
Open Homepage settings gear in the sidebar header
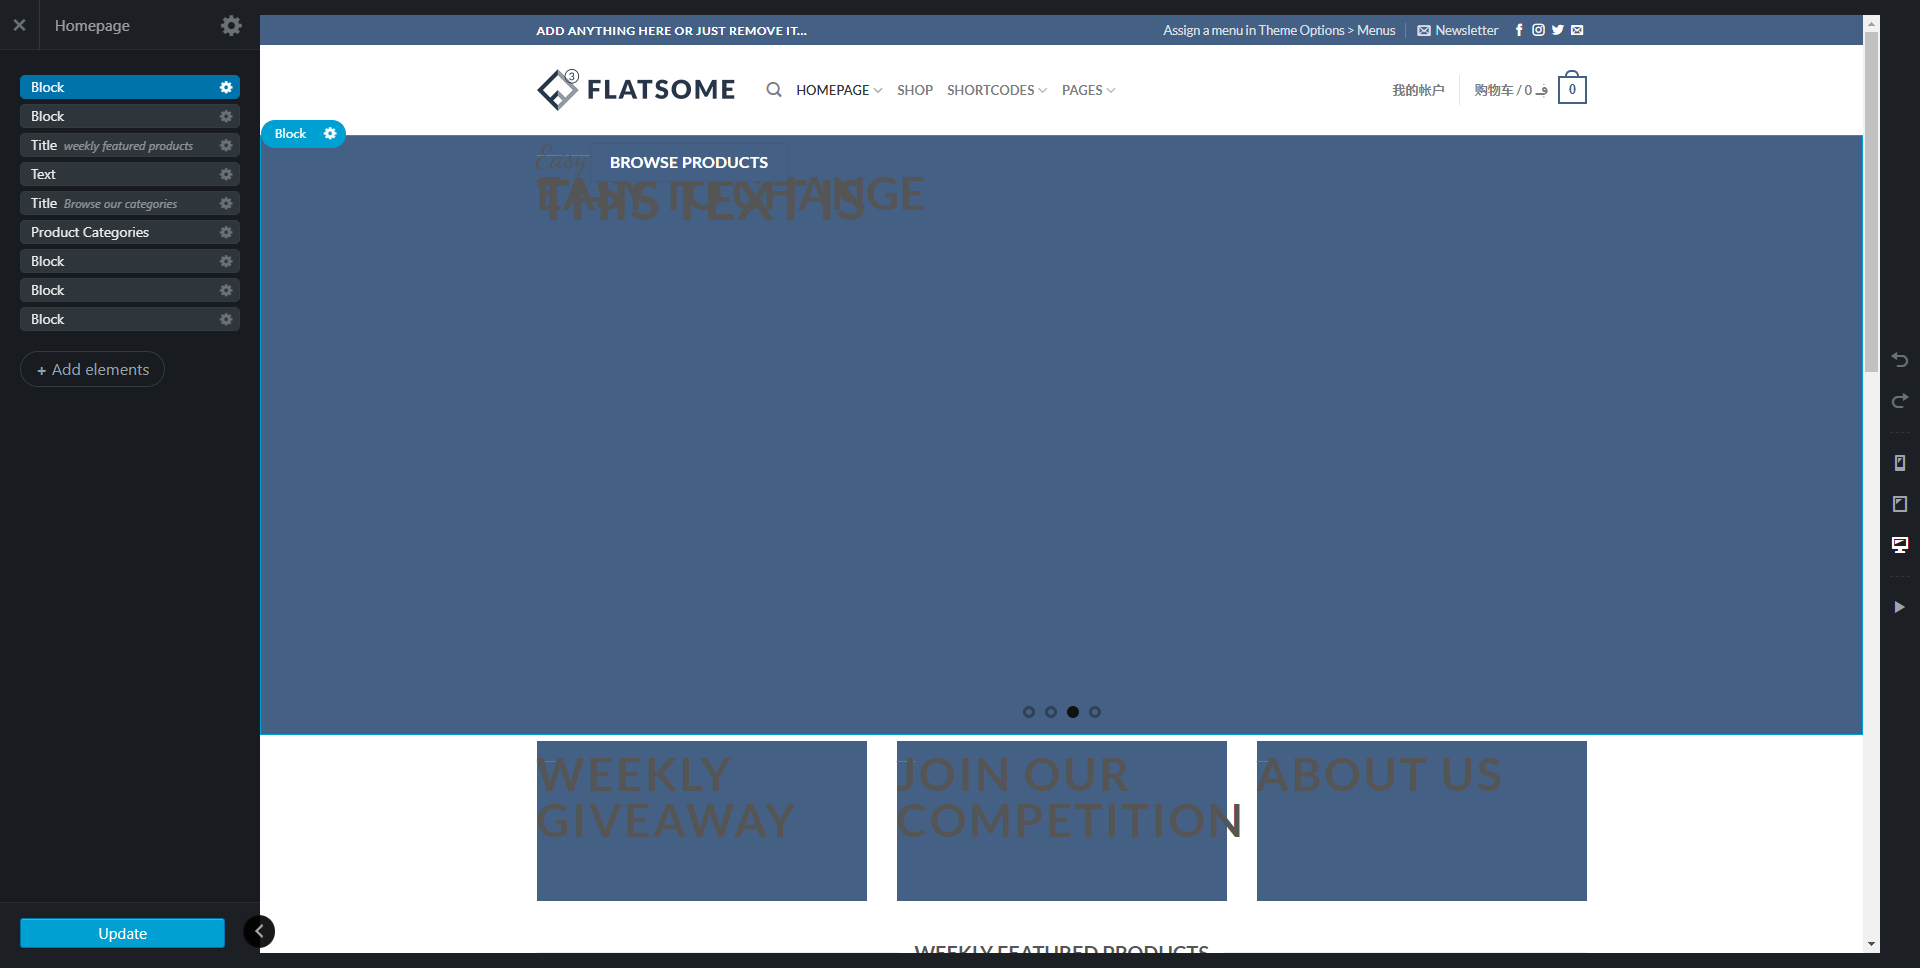231,25
